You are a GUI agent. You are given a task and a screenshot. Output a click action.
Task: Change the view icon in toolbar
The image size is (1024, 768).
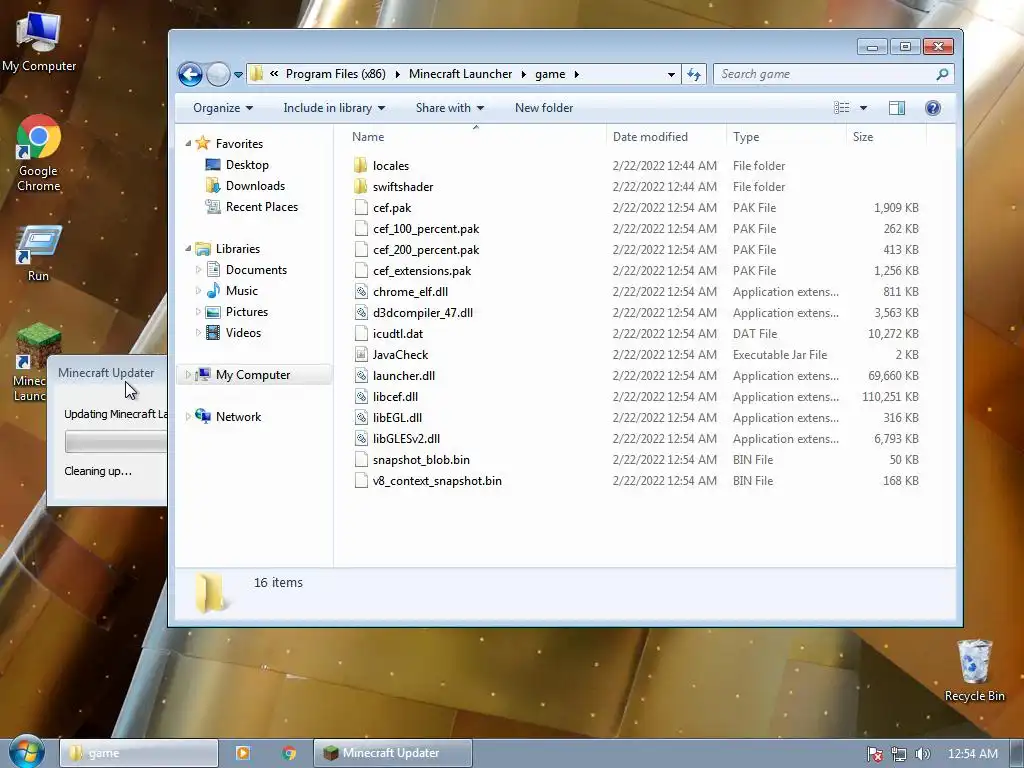[x=842, y=108]
